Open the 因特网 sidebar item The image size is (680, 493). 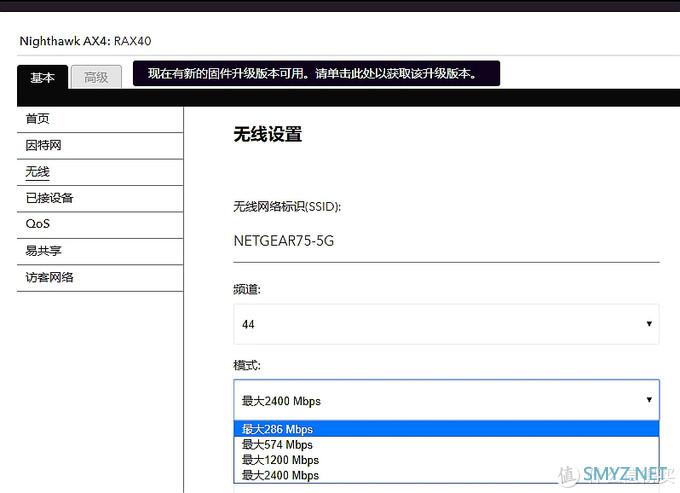point(100,146)
